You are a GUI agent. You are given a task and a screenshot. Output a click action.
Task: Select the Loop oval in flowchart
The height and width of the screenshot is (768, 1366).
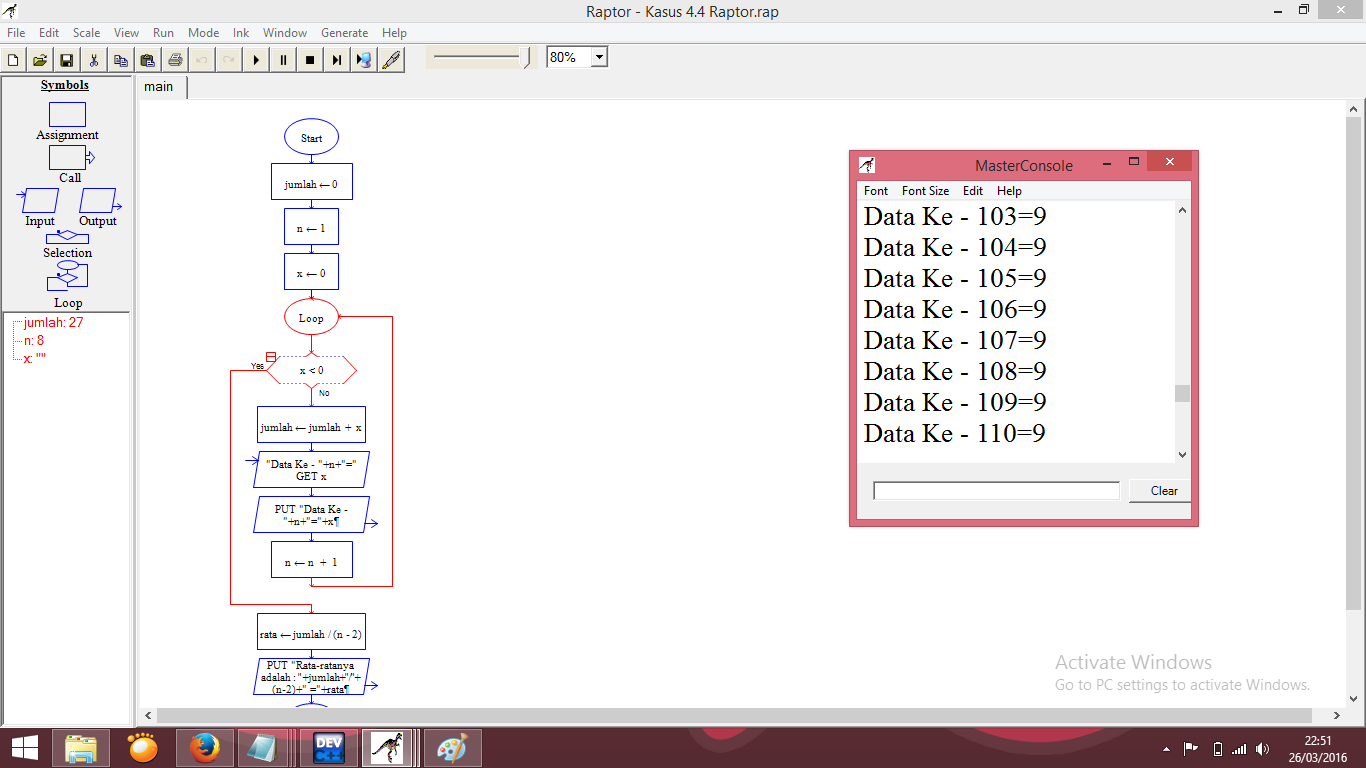pos(311,318)
